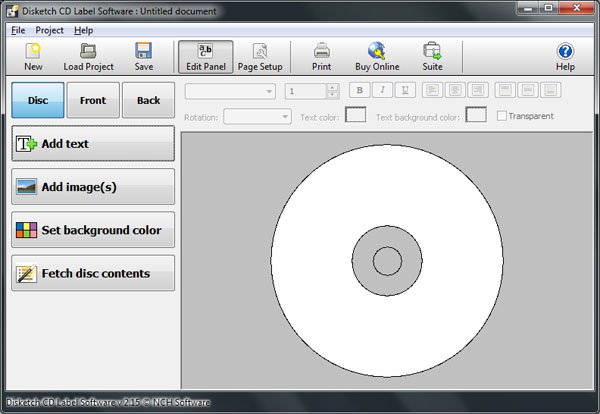Click the Disketch title bar app icon

click(x=12, y=11)
